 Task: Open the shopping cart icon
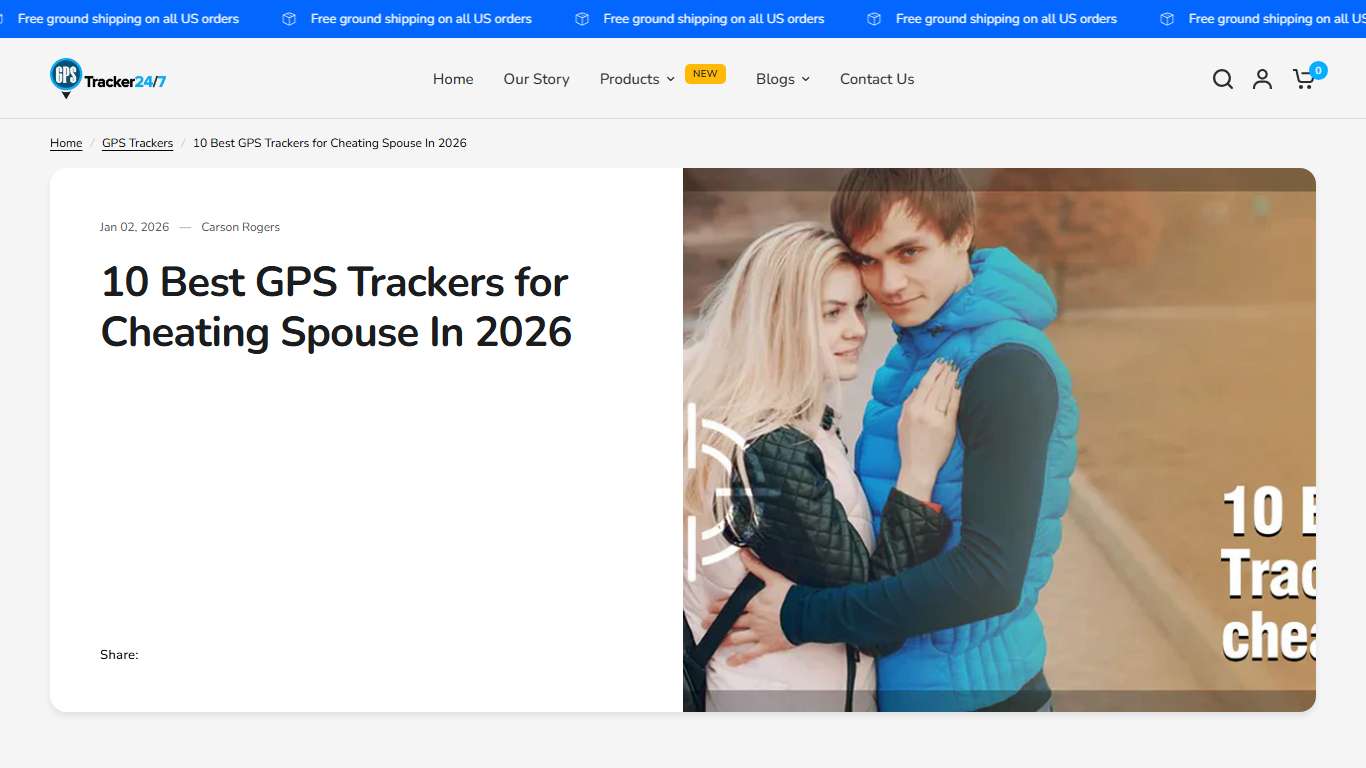click(x=1303, y=79)
